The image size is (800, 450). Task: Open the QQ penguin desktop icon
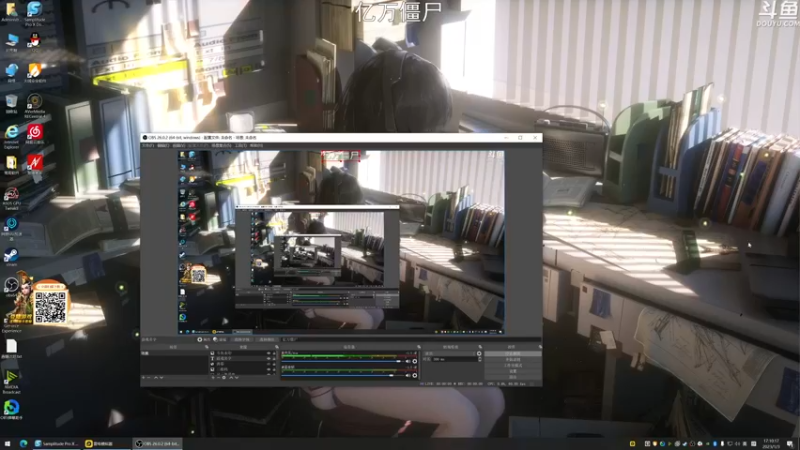[x=34, y=42]
